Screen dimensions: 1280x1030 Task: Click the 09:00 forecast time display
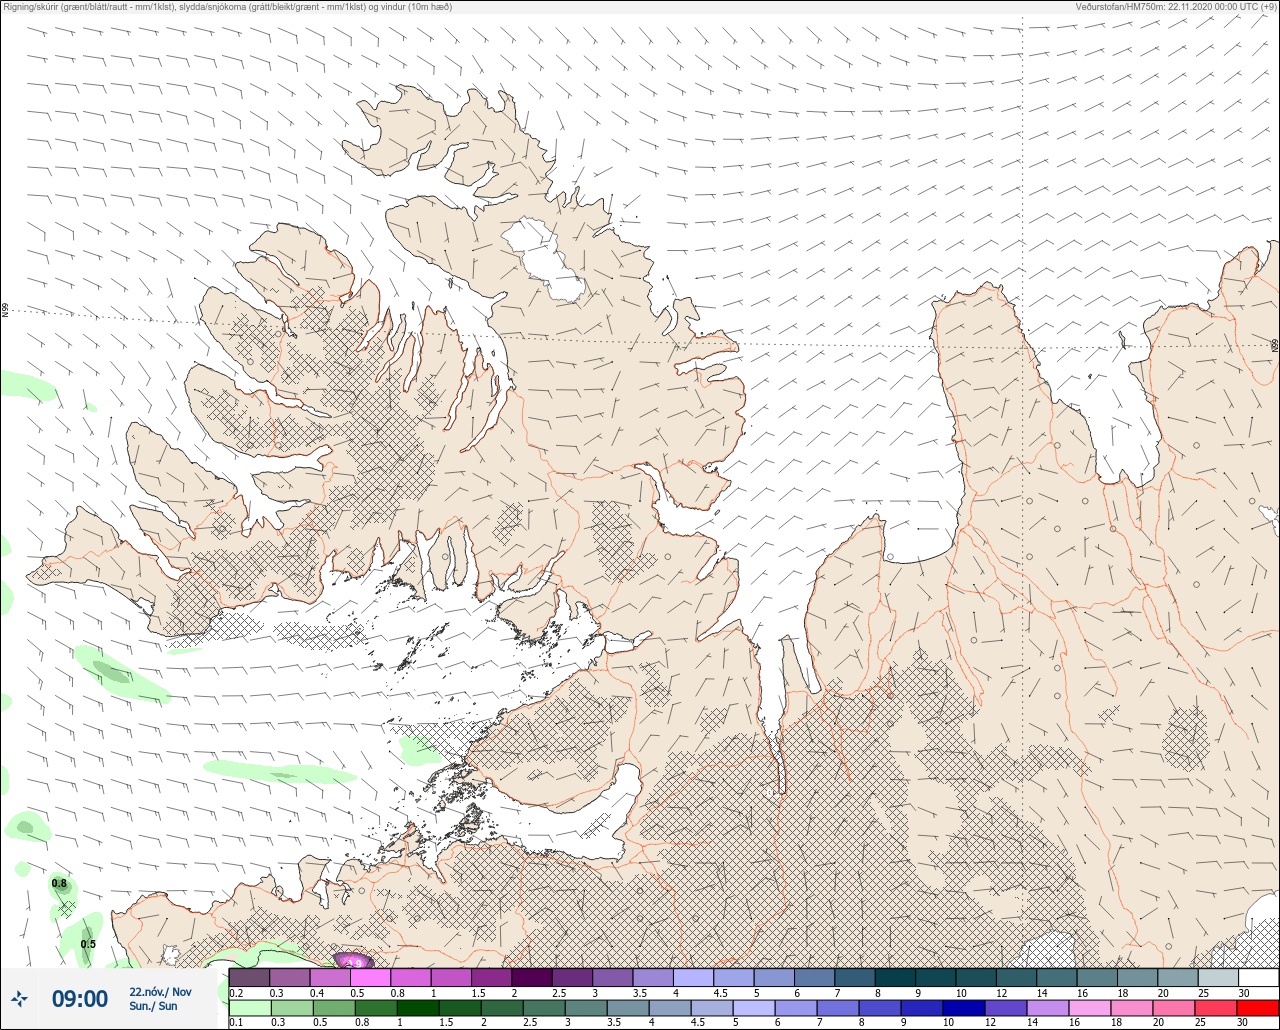click(x=80, y=999)
